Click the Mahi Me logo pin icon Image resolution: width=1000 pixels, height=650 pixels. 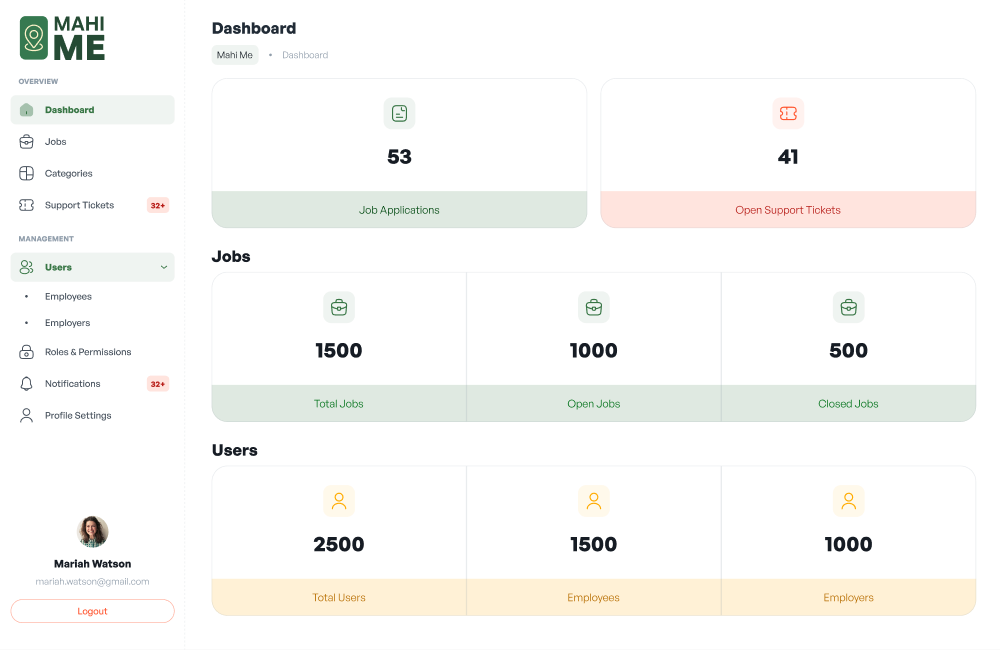(x=34, y=38)
